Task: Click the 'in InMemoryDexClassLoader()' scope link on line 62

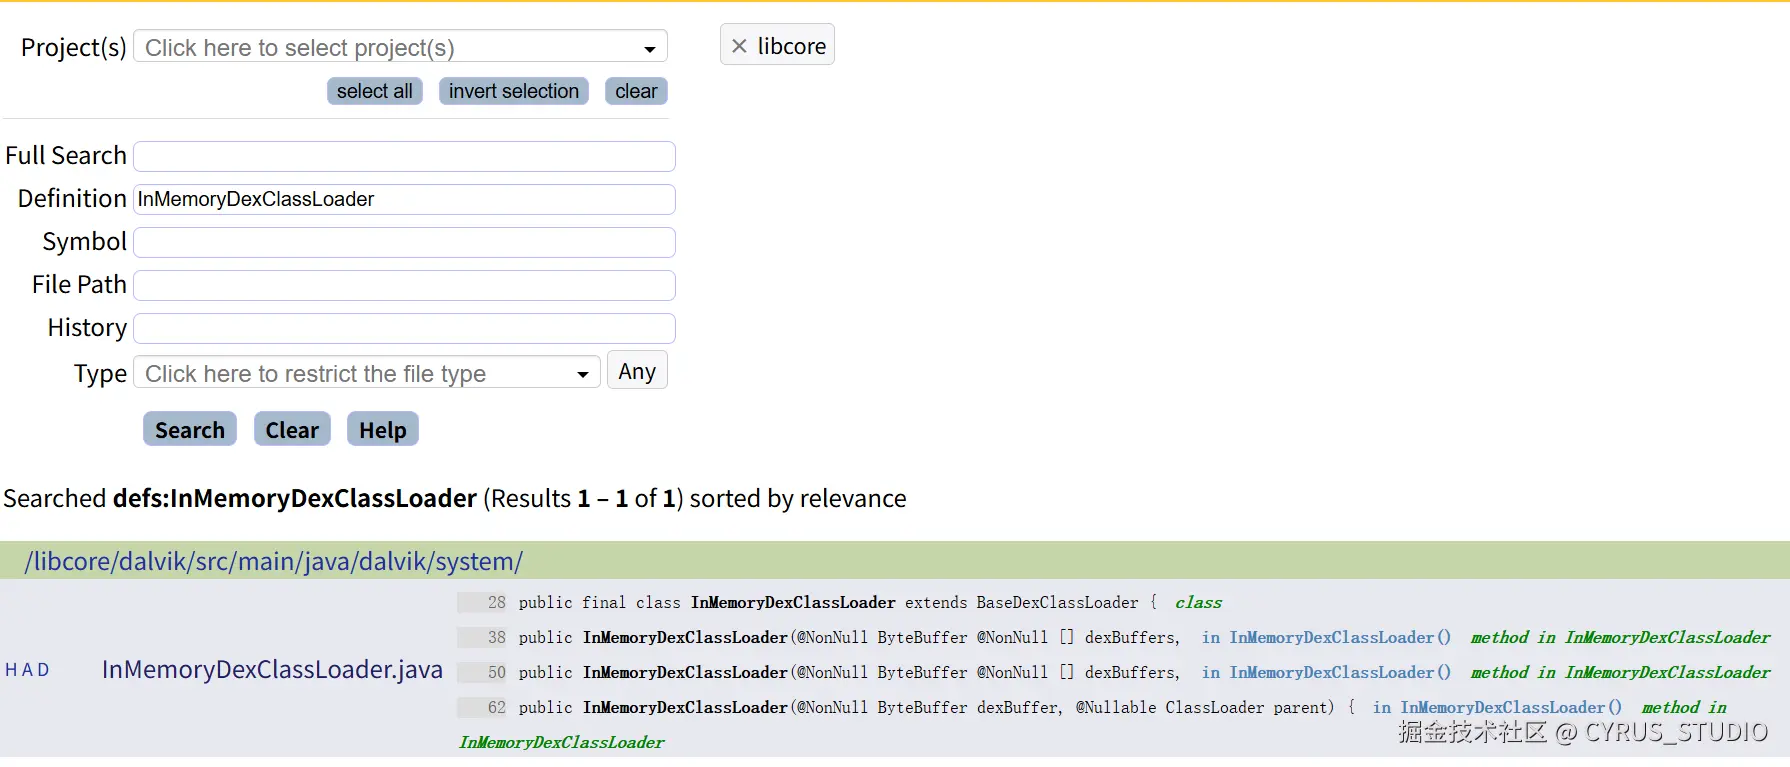Action: (1497, 707)
